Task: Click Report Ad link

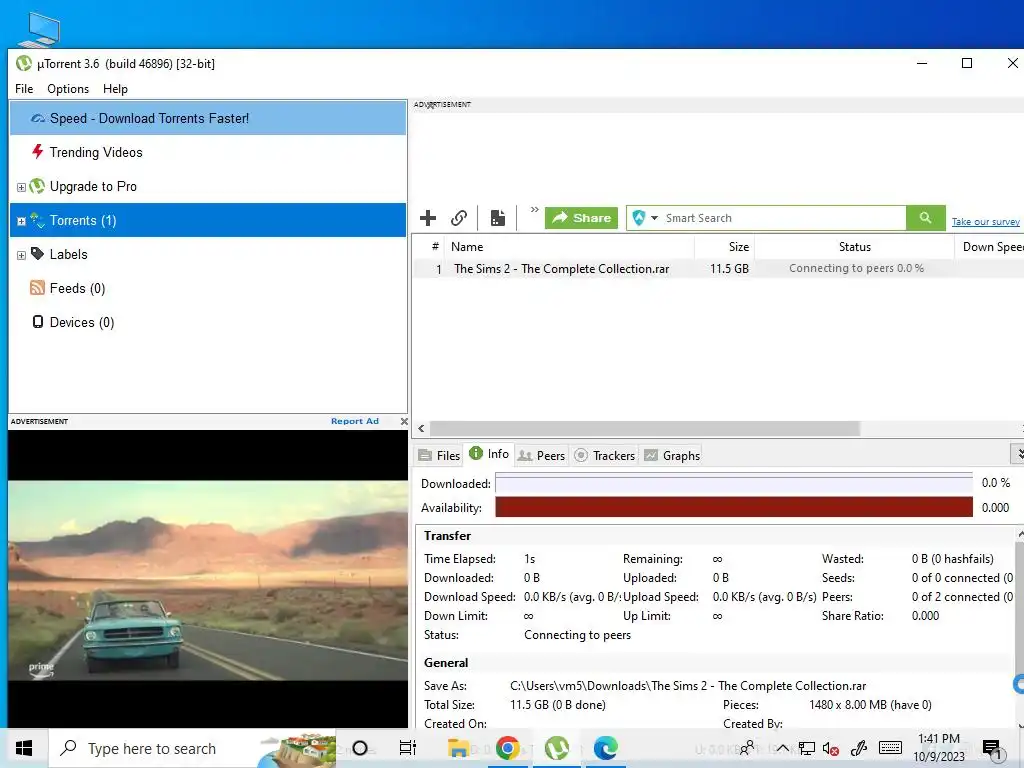Action: tap(355, 421)
